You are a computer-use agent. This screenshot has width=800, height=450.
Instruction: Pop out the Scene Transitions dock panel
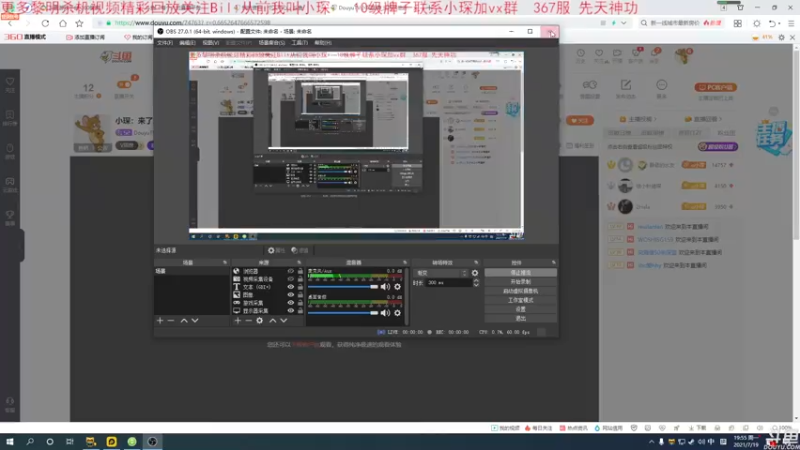pyautogui.click(x=476, y=263)
